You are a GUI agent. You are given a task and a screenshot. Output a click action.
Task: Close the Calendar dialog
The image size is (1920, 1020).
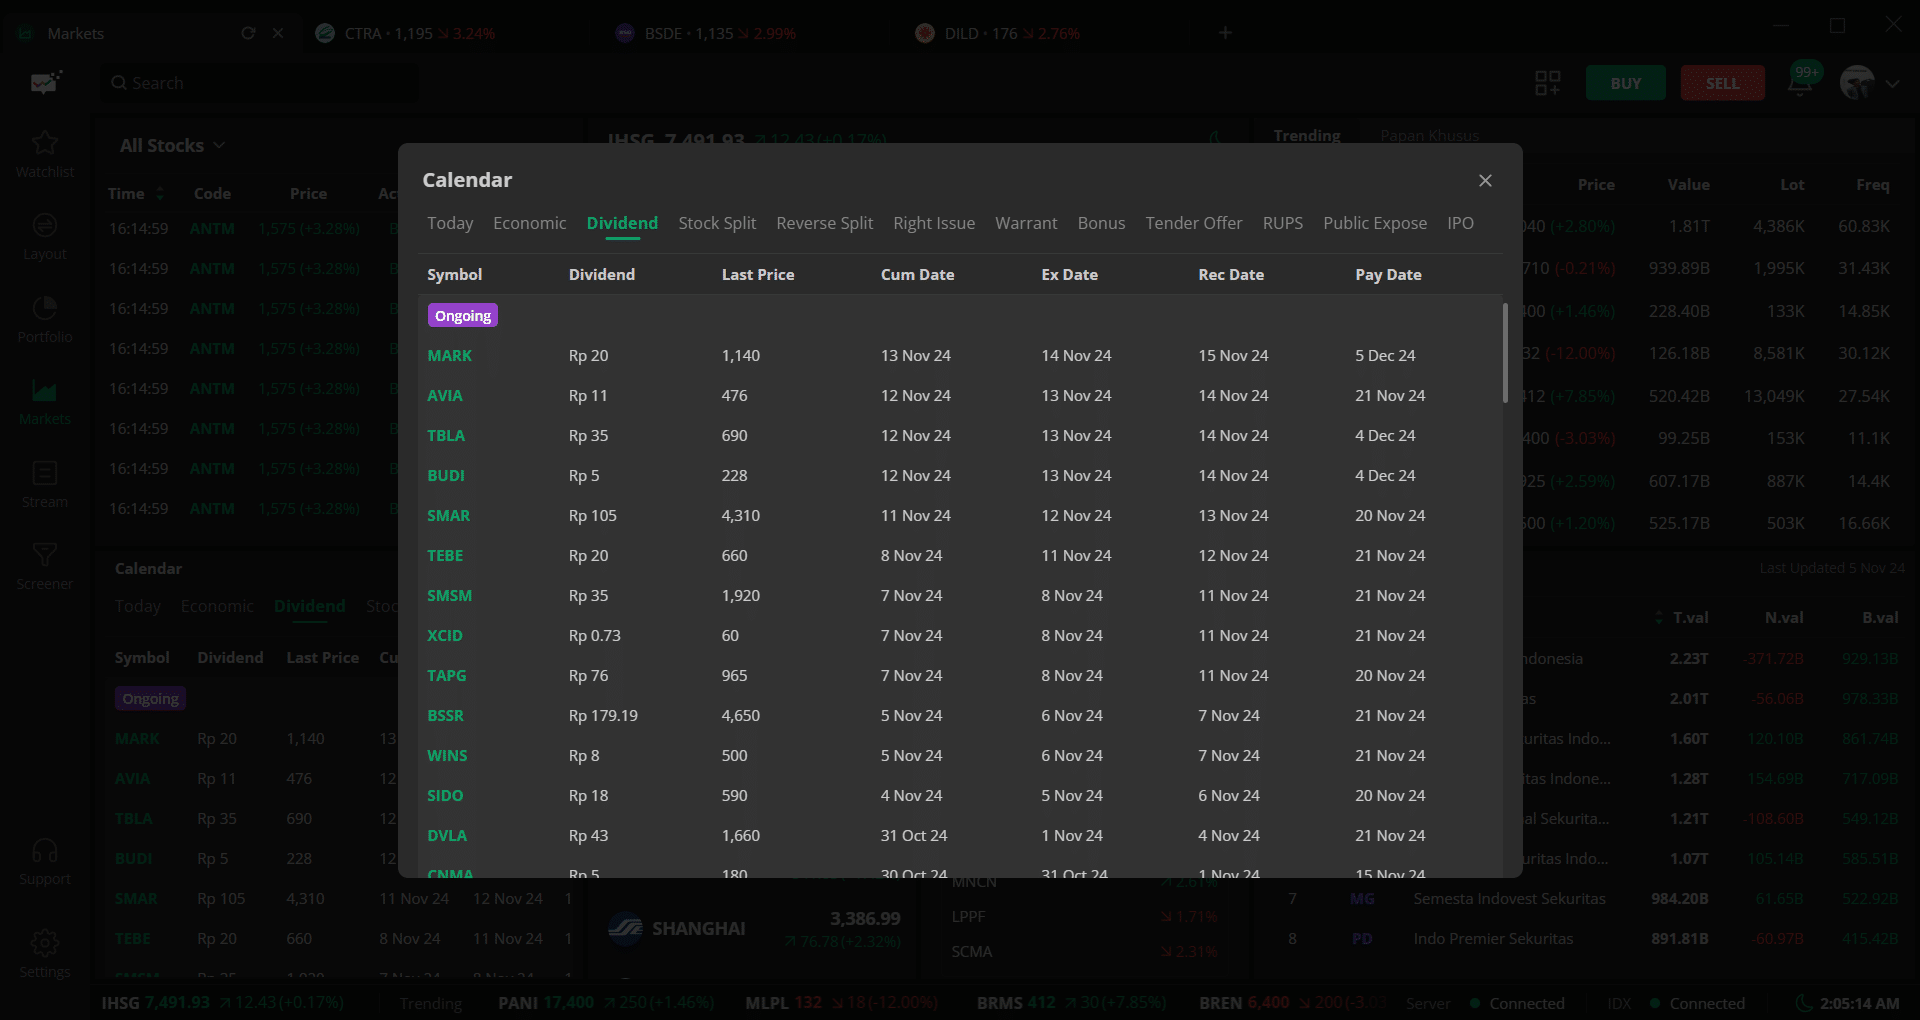(x=1485, y=180)
